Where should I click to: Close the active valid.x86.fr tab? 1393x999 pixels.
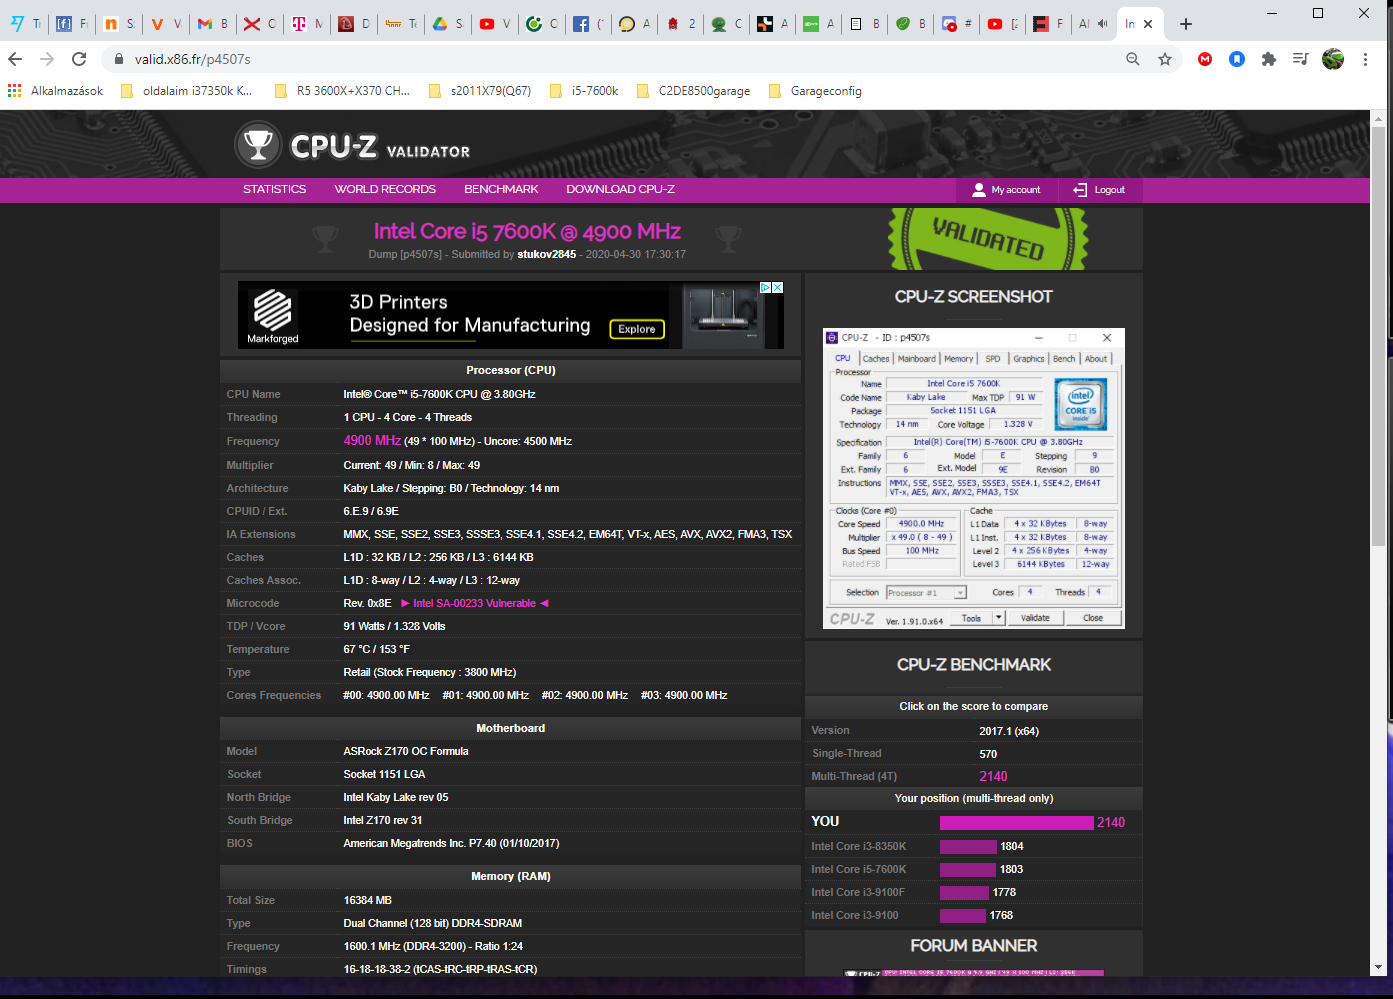pyautogui.click(x=1148, y=24)
